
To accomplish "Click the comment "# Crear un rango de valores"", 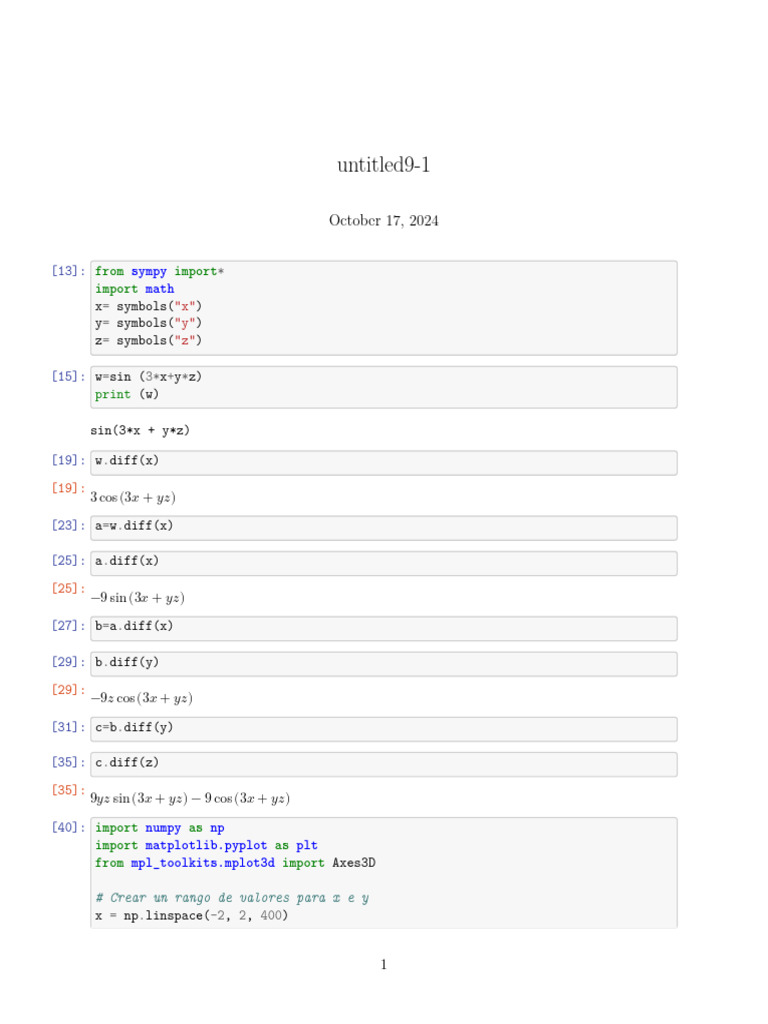I will [x=232, y=899].
